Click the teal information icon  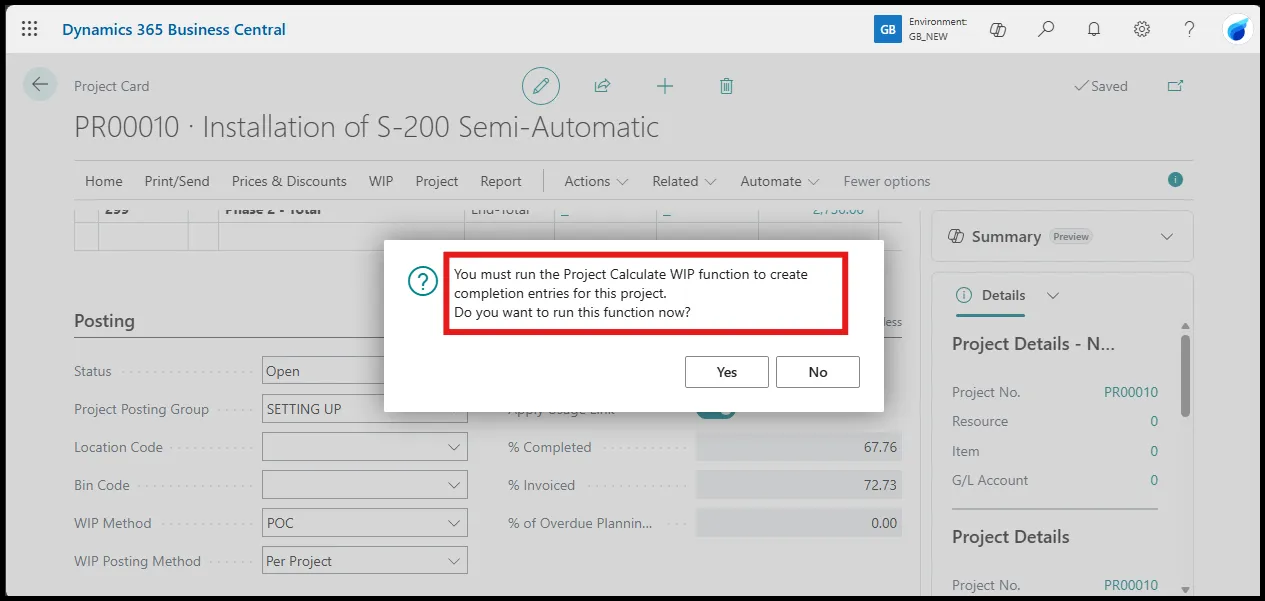pos(1175,180)
